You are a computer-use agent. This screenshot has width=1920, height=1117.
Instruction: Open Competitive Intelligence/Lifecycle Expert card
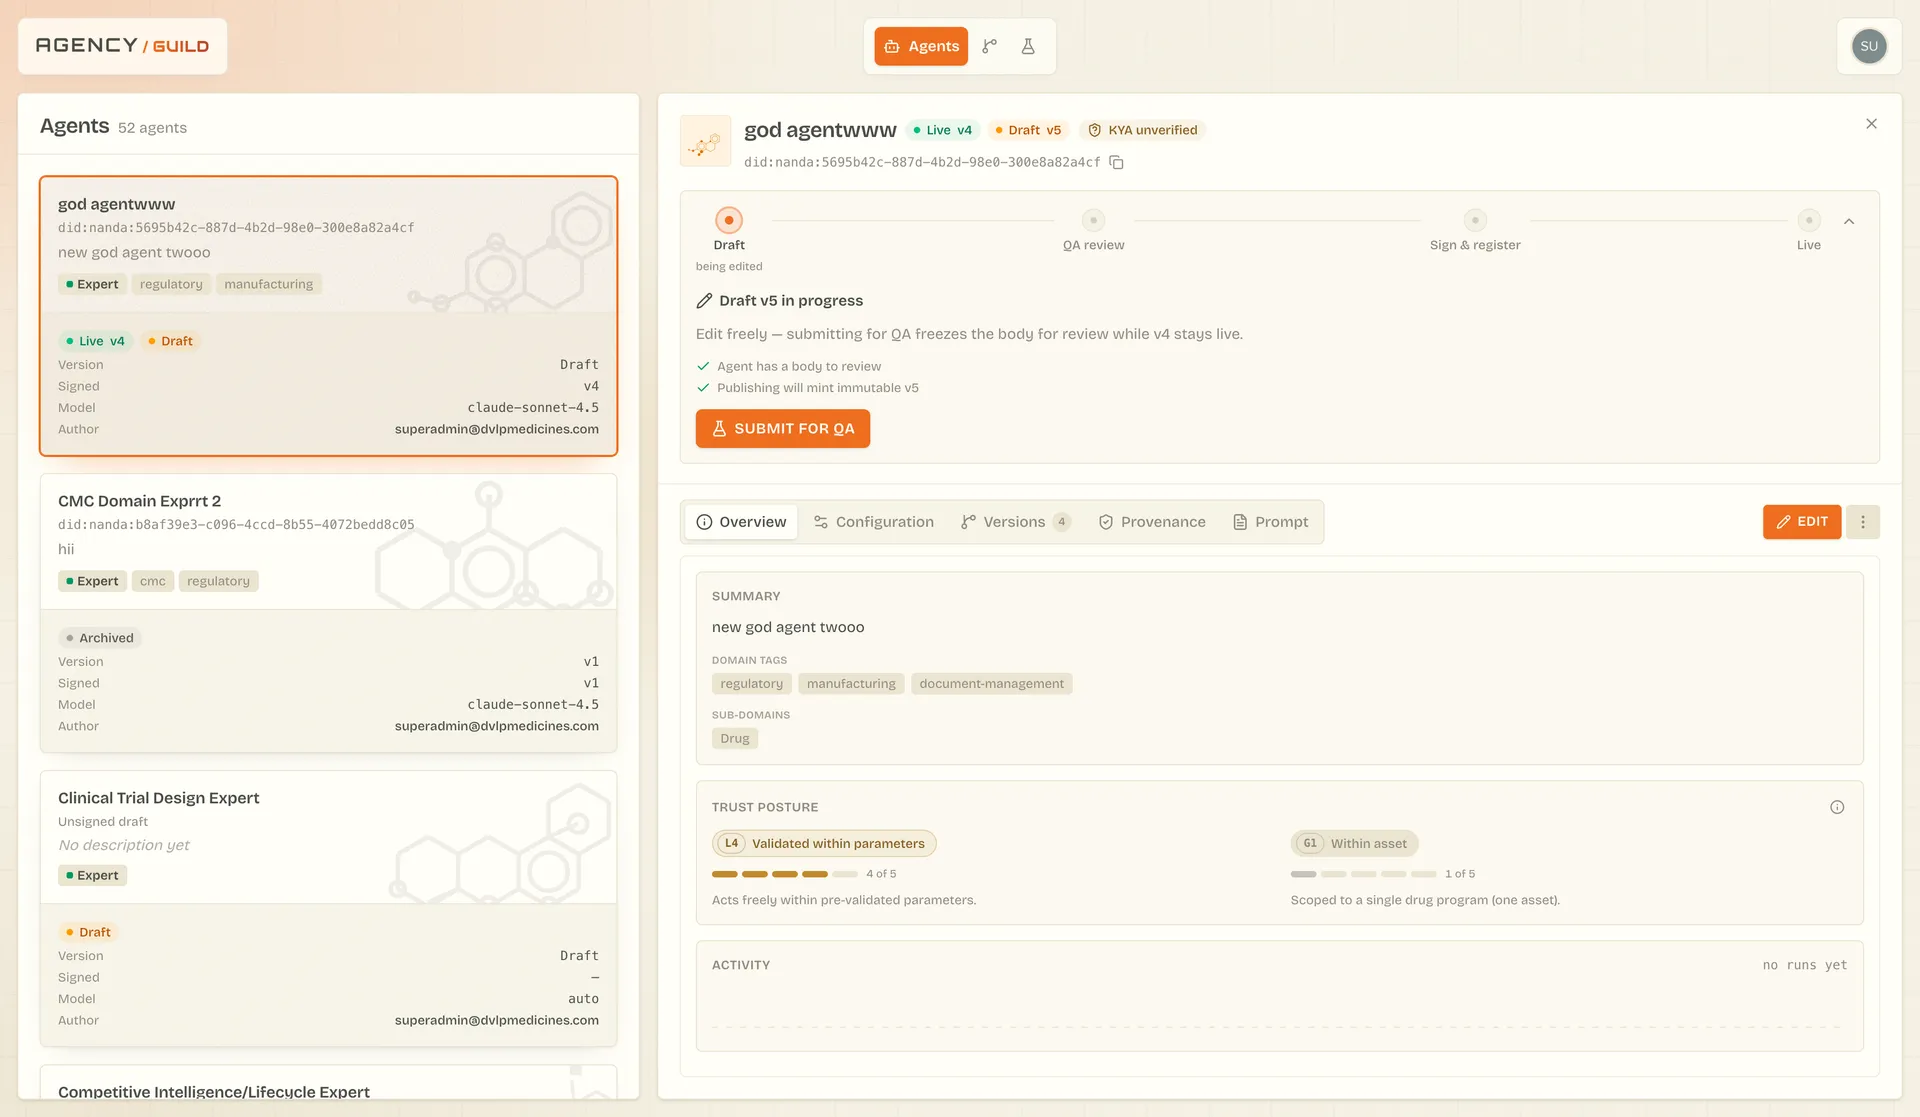(x=328, y=1083)
